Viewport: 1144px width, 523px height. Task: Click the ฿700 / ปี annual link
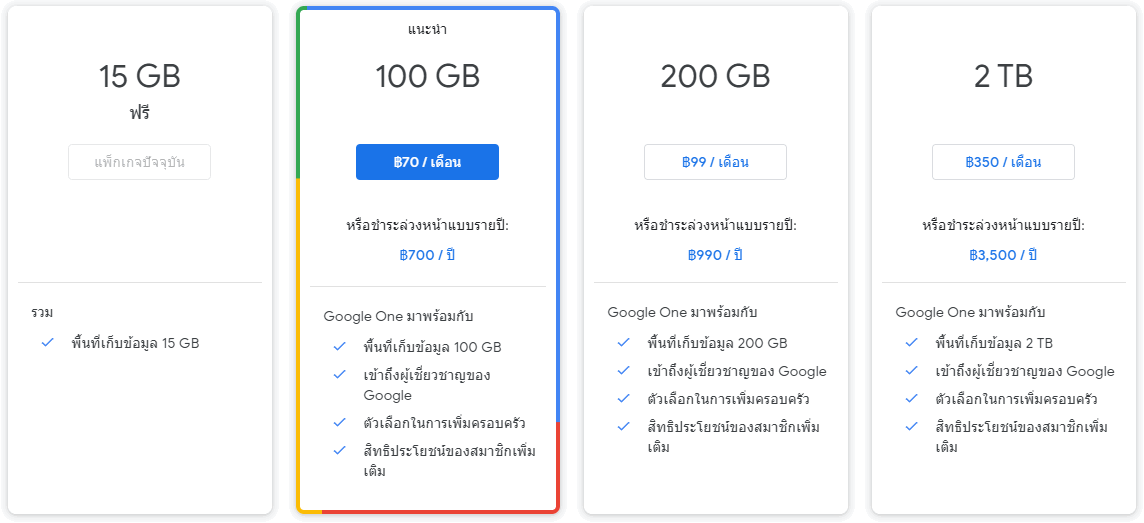click(x=427, y=255)
